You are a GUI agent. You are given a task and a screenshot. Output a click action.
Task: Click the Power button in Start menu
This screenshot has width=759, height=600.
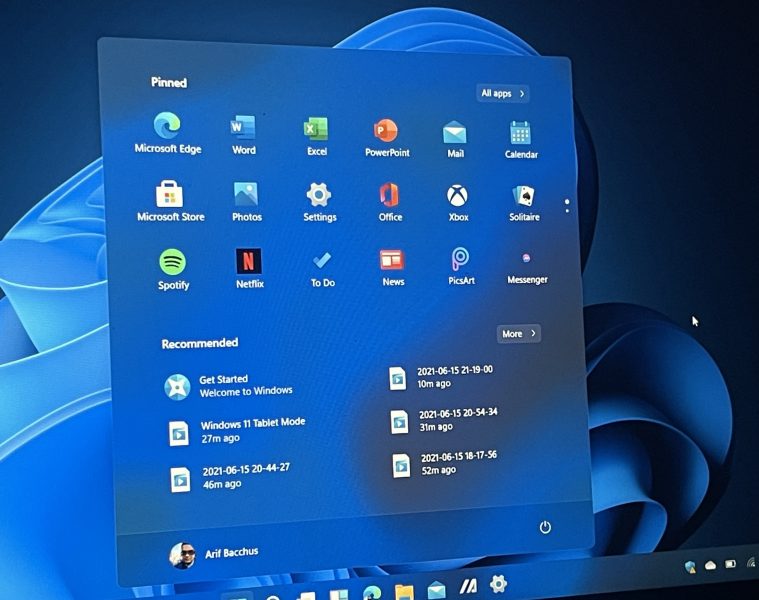pos(545,527)
